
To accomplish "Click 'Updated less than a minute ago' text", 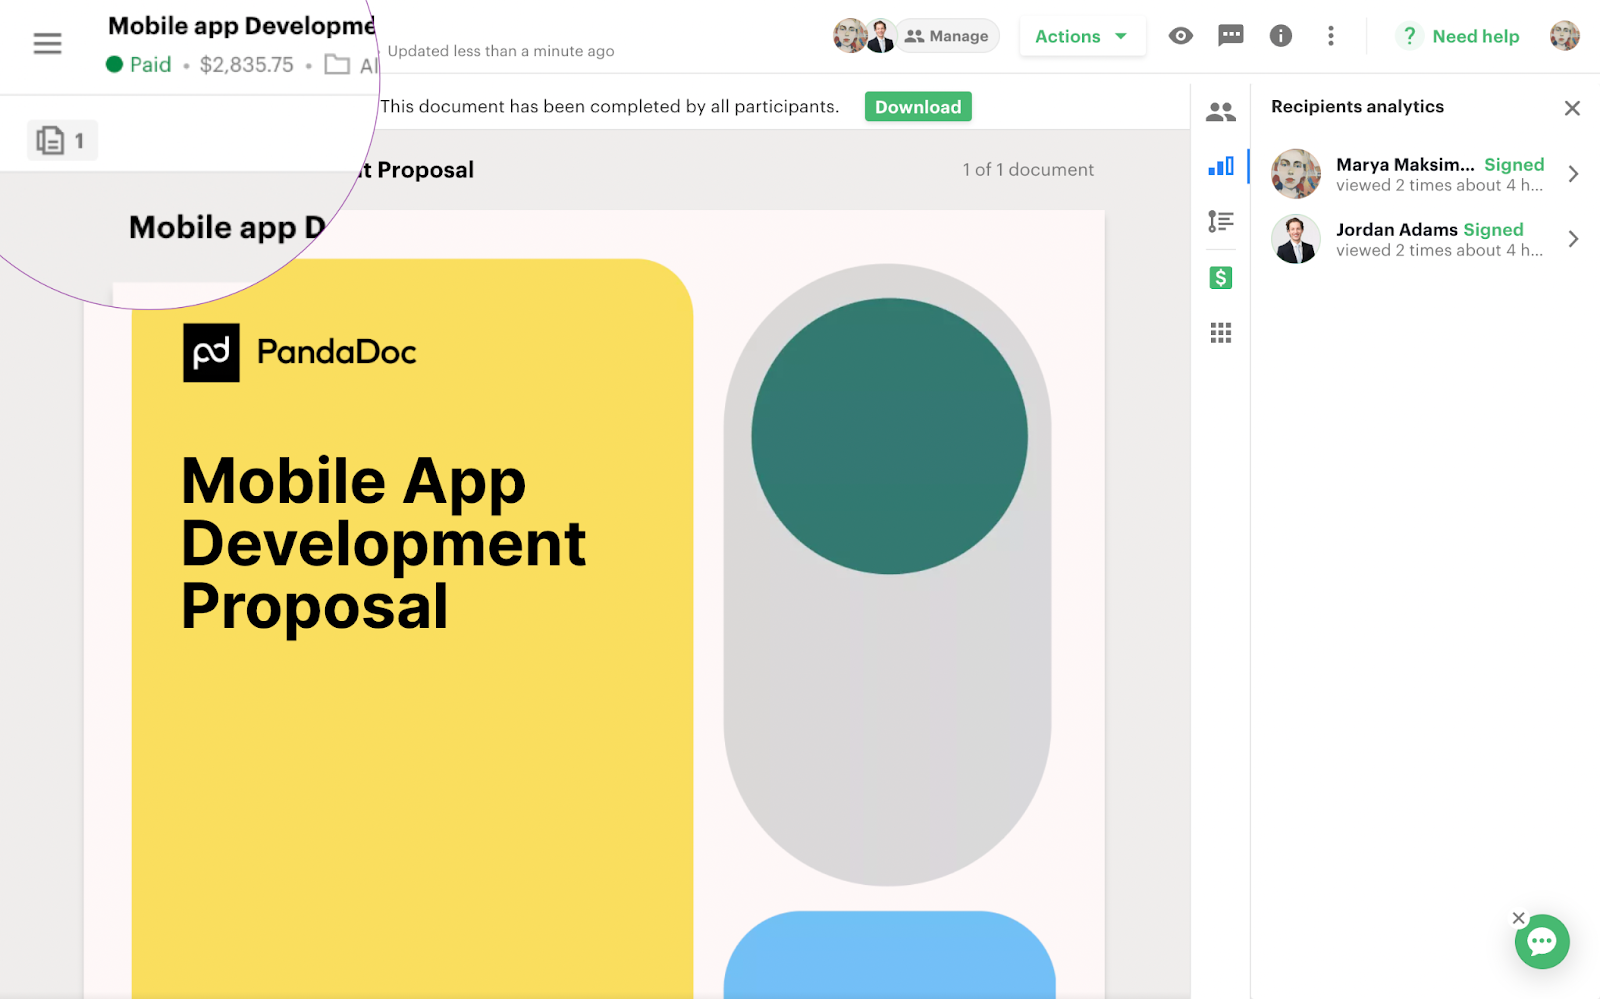I will pyautogui.click(x=501, y=51).
